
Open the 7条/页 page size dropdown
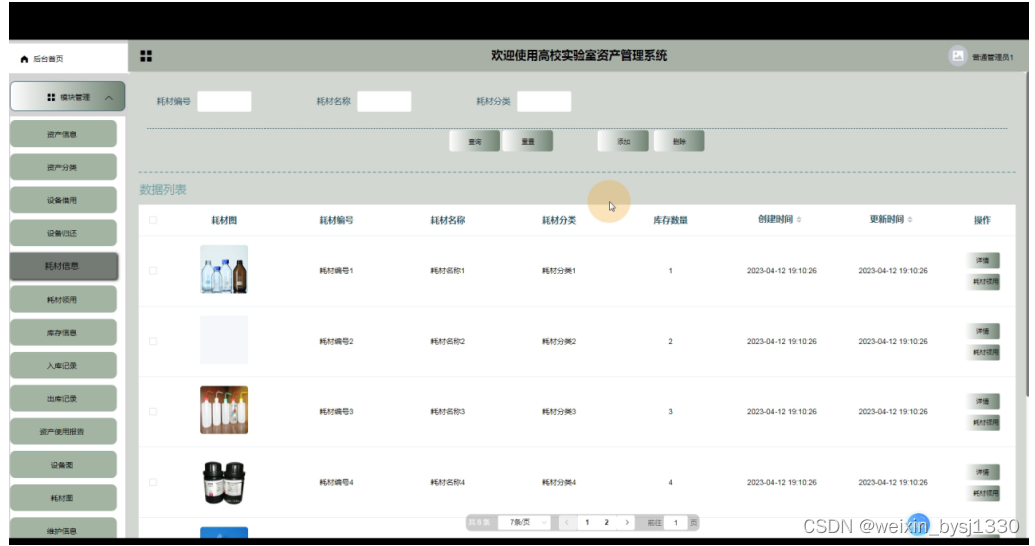524,522
